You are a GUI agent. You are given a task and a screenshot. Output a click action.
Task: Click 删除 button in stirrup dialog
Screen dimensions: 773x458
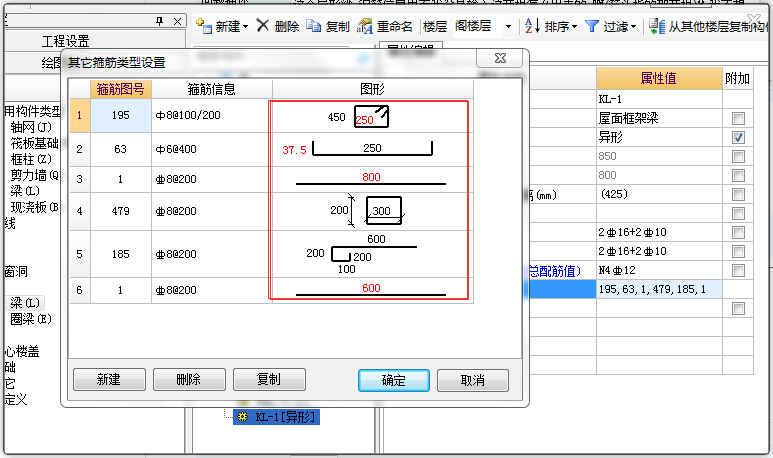(x=189, y=380)
